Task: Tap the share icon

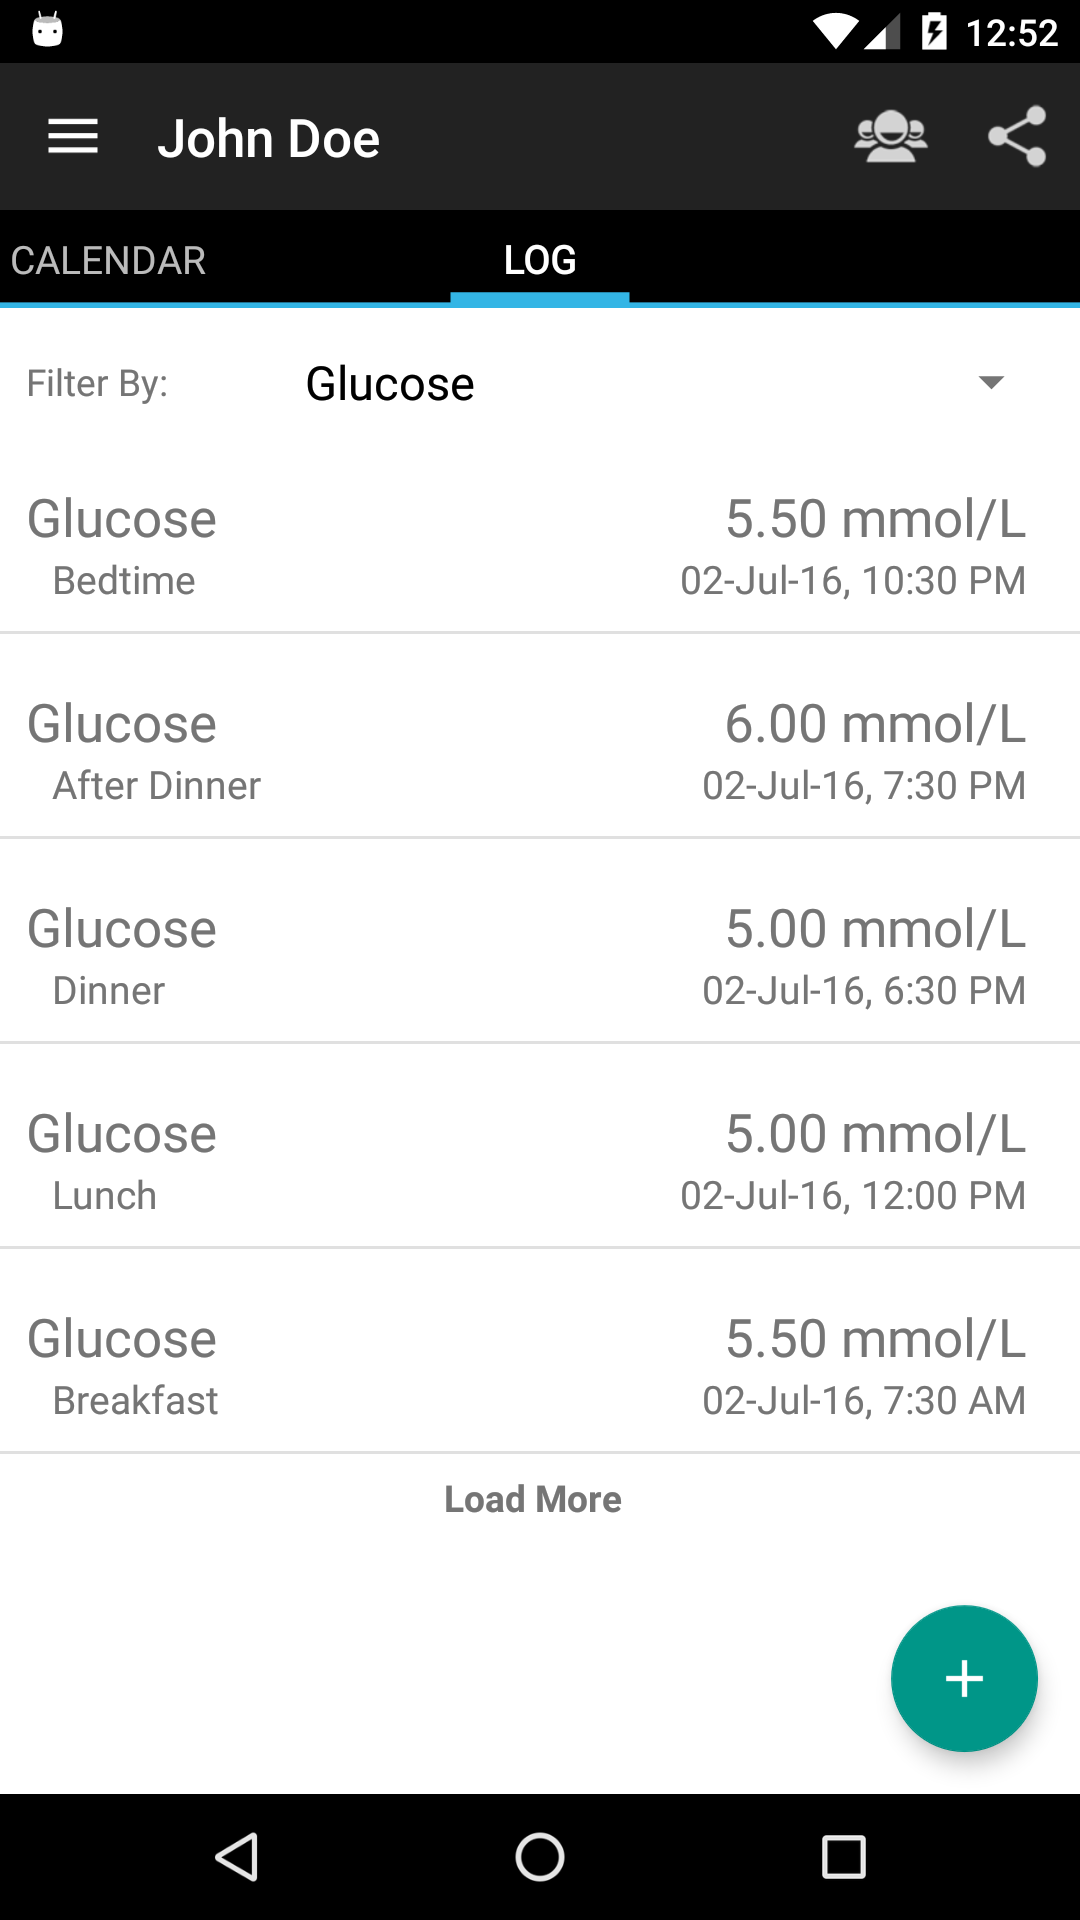Action: [x=1016, y=137]
